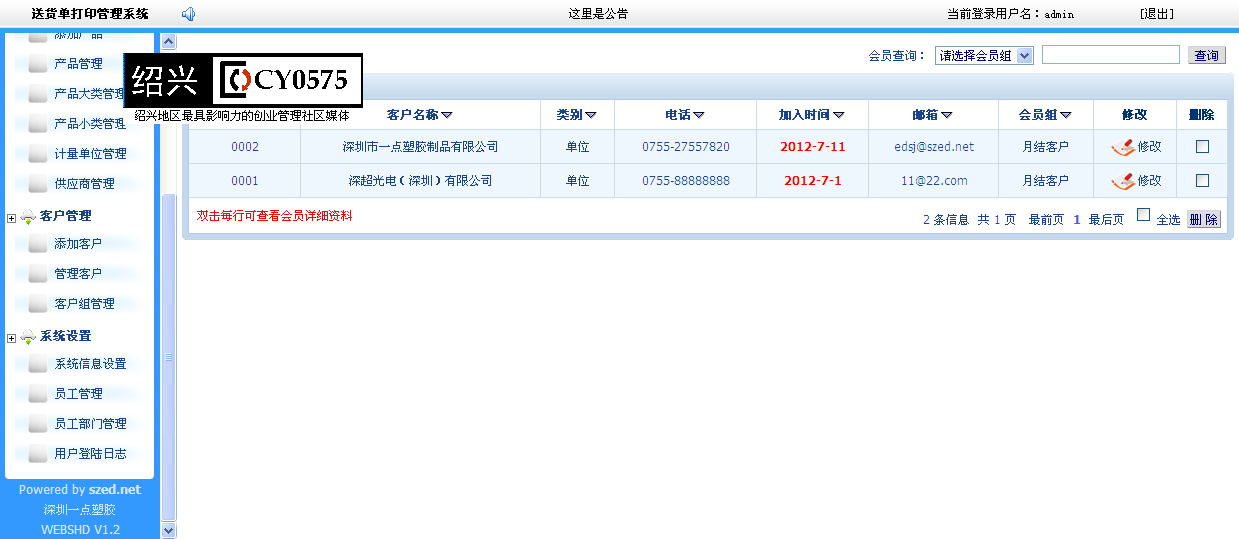Click the icon beside 员工部门管理 in sidebar
This screenshot has height=539, width=1239.
click(38, 424)
